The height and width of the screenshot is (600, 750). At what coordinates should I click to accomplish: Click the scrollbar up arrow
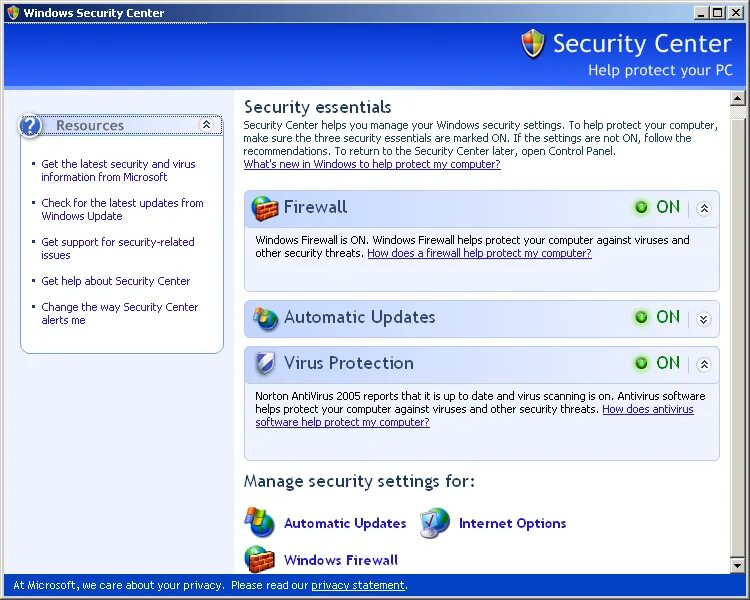(738, 99)
